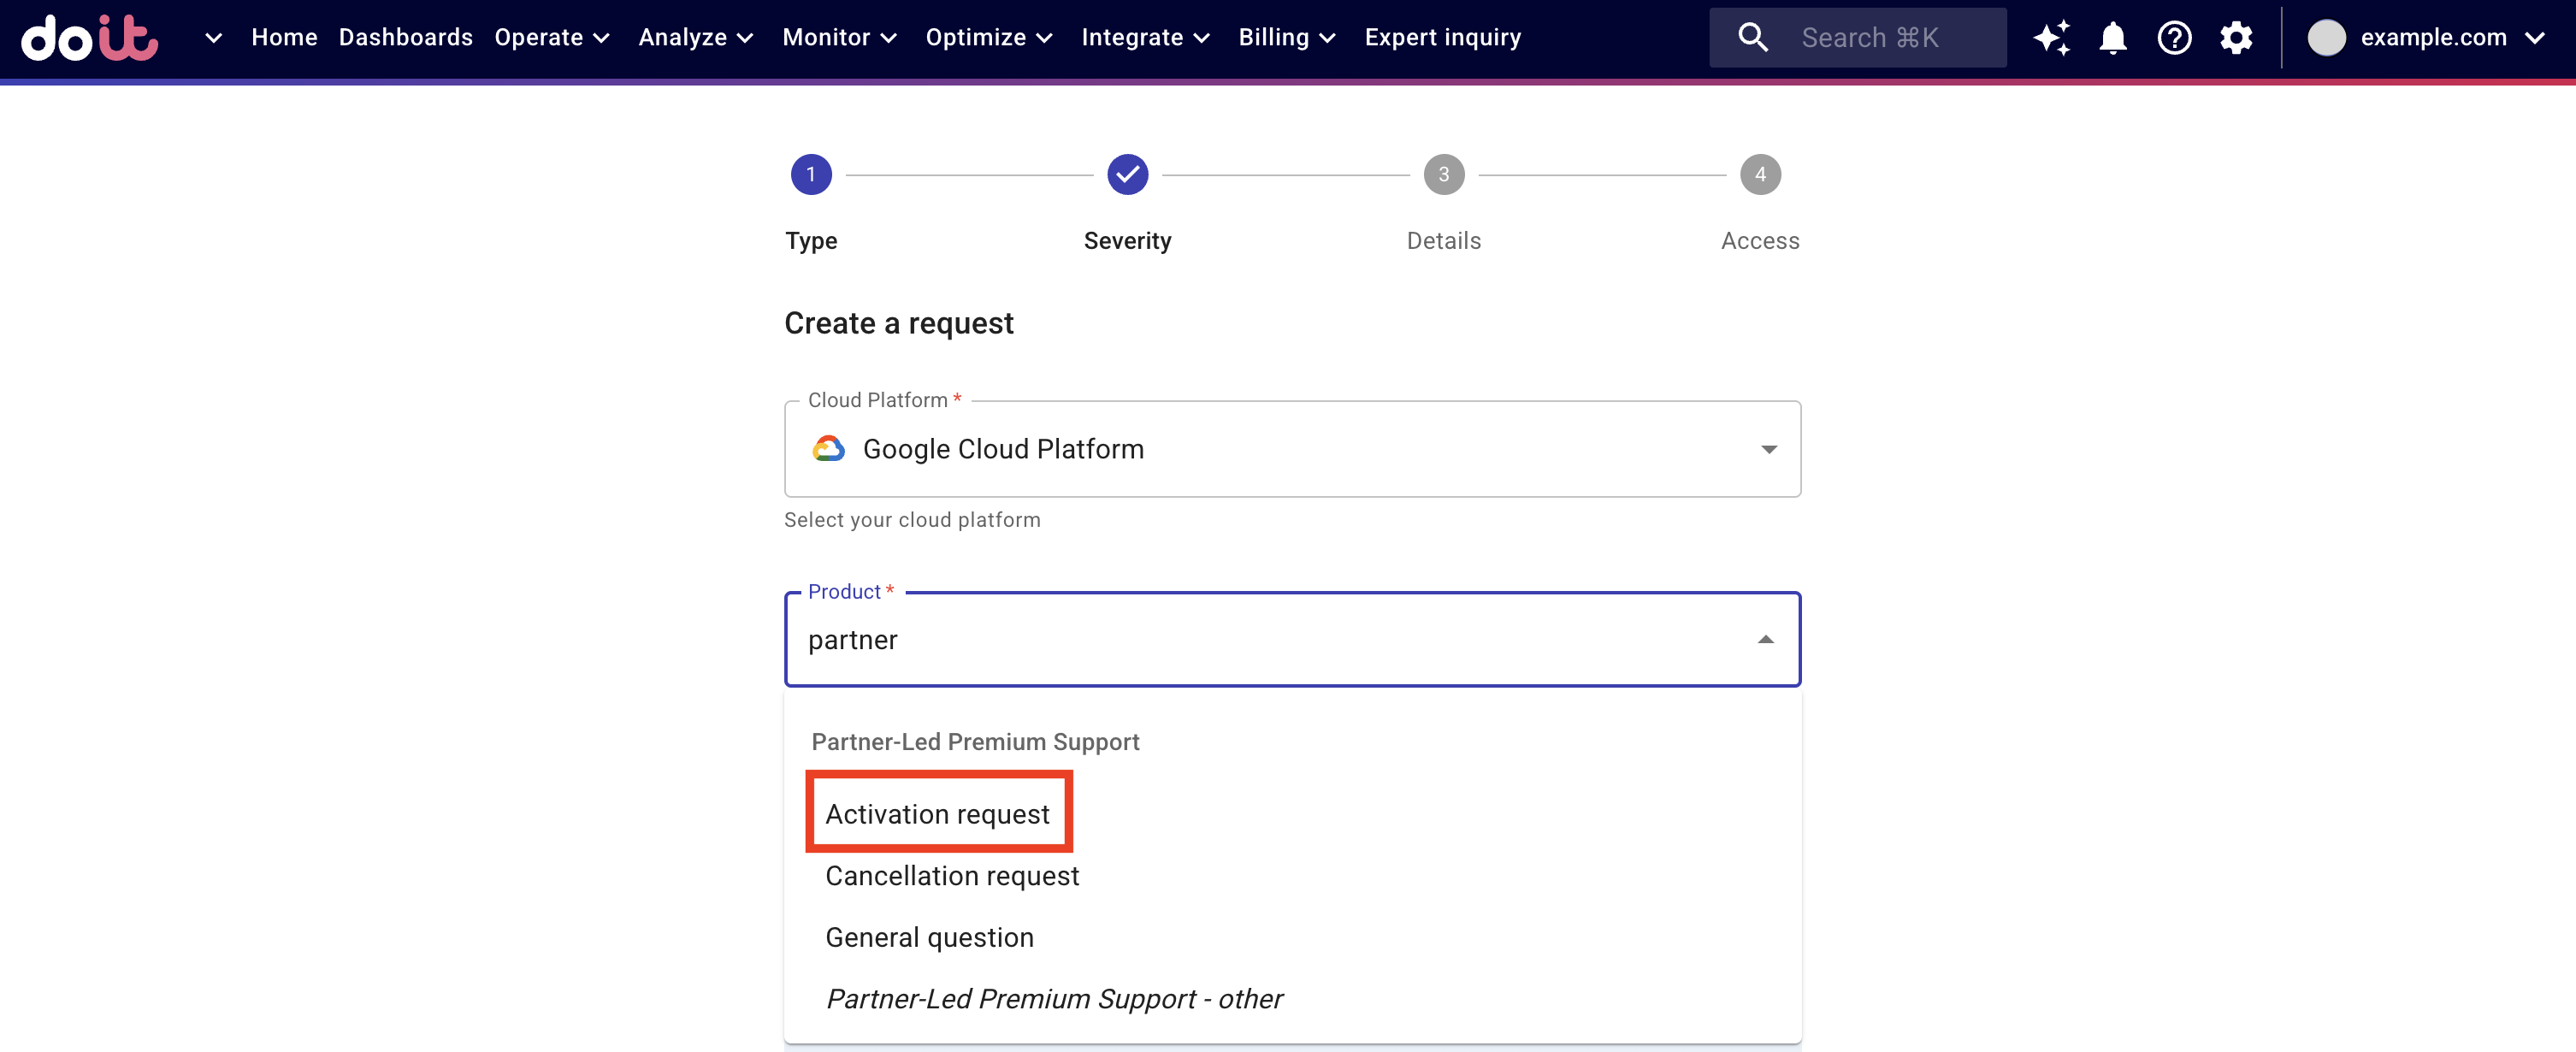Viewport: 2576px width, 1052px height.
Task: Open the Integrate menu
Action: click(x=1146, y=38)
